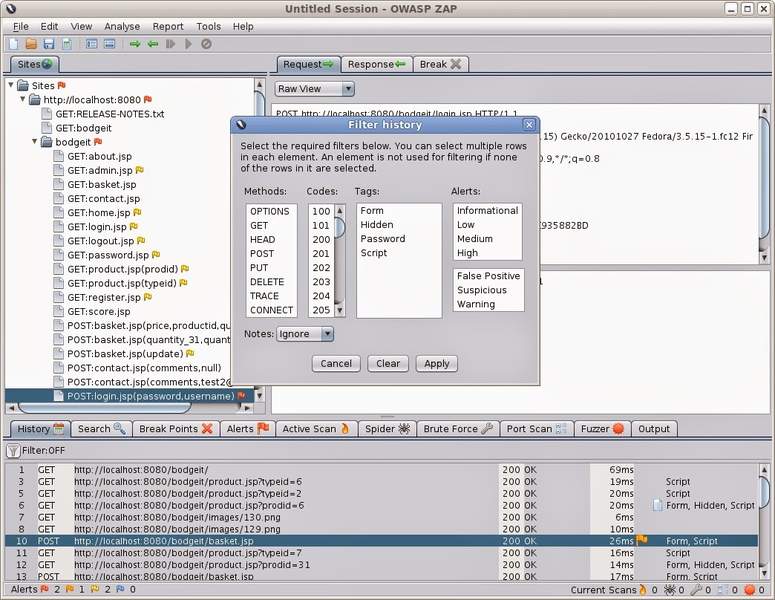Select GET:admin.jsp in the Sites tree
Image resolution: width=775 pixels, height=600 pixels.
[x=100, y=170]
